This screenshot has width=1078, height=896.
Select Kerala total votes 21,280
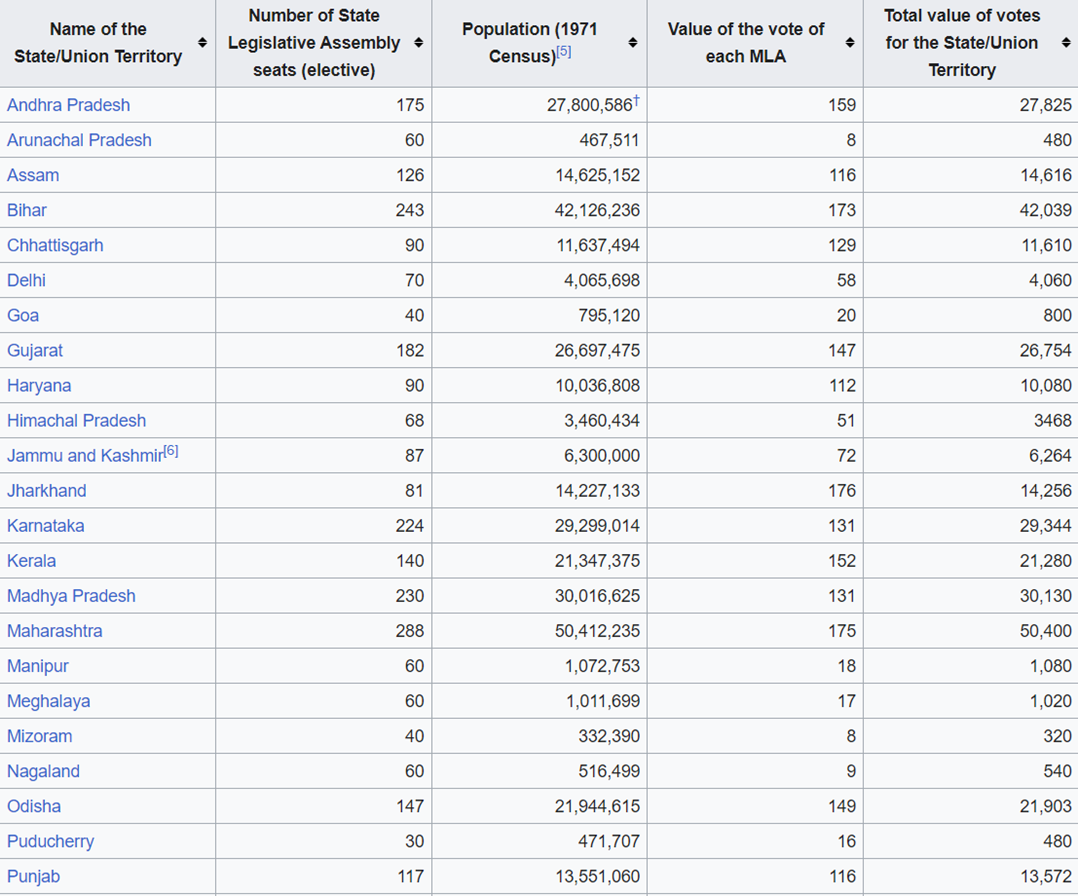[1046, 561]
